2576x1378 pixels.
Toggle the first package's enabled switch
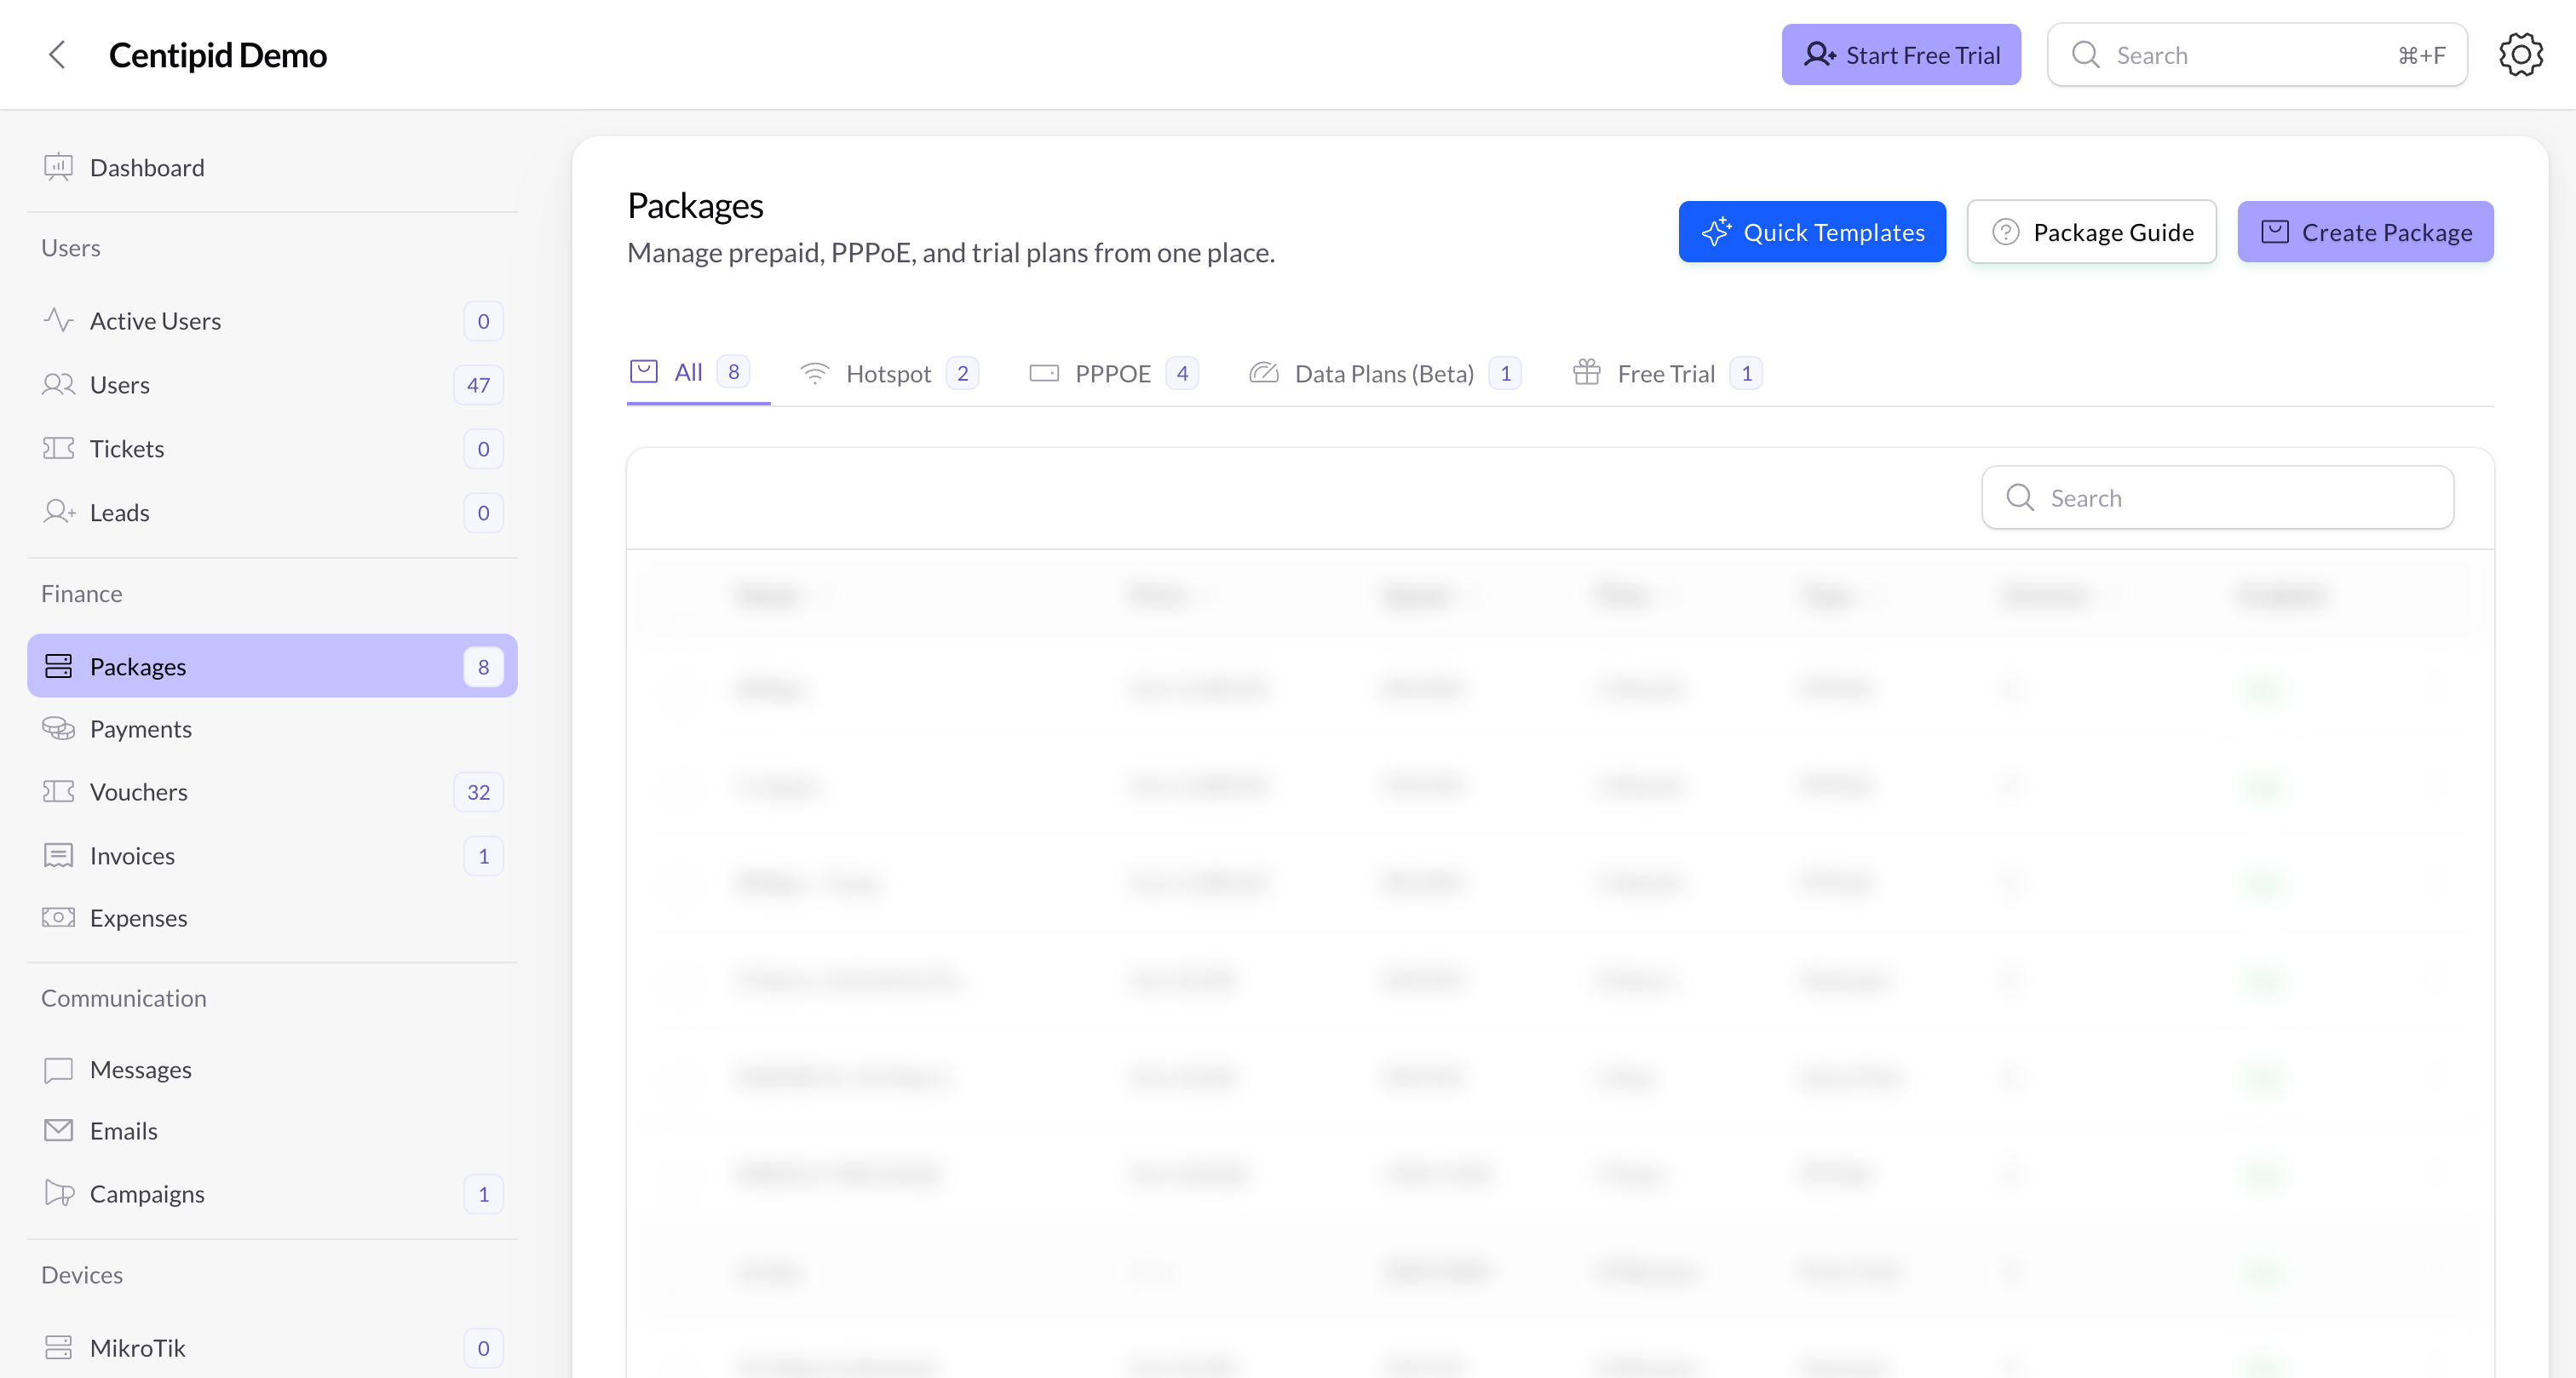click(x=2266, y=690)
